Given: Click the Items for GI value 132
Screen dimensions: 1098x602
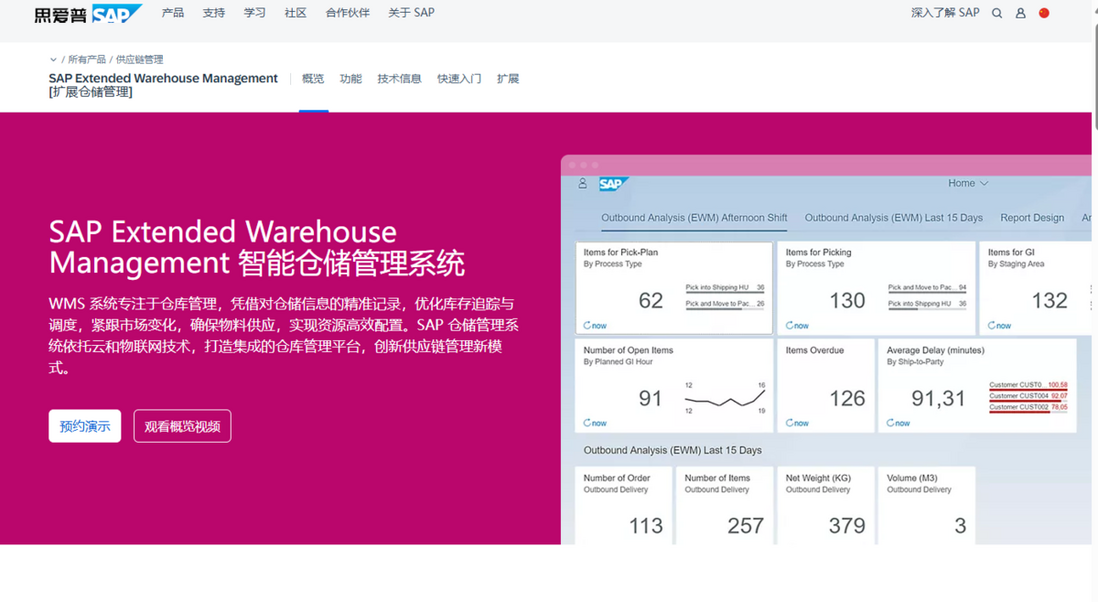Looking at the screenshot, I should (x=1050, y=300).
